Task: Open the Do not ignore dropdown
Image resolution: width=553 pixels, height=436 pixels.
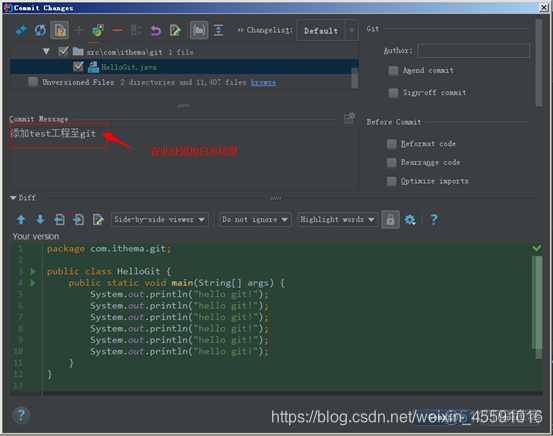Action: click(255, 220)
